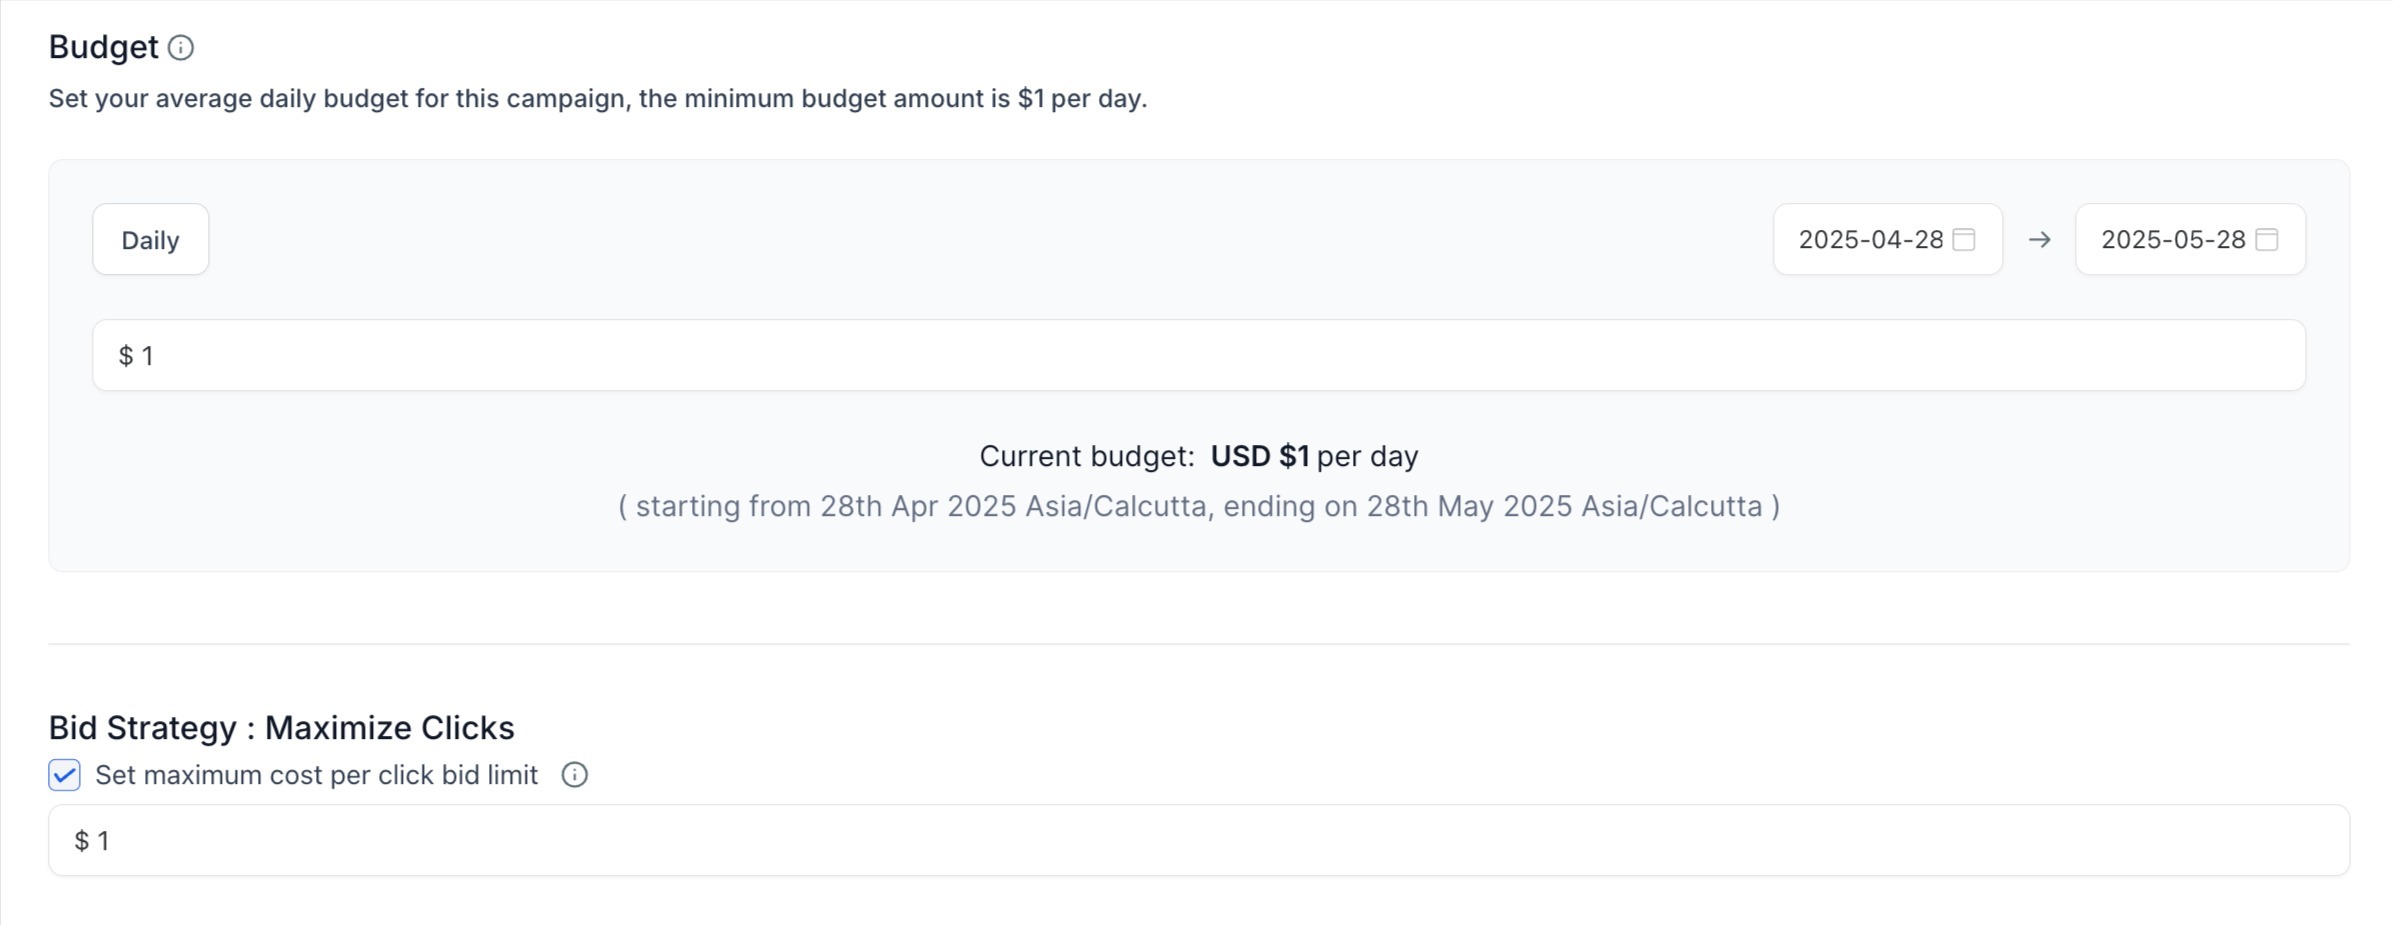Select the Daily budget type button
The height and width of the screenshot is (925, 2393).
coord(150,240)
